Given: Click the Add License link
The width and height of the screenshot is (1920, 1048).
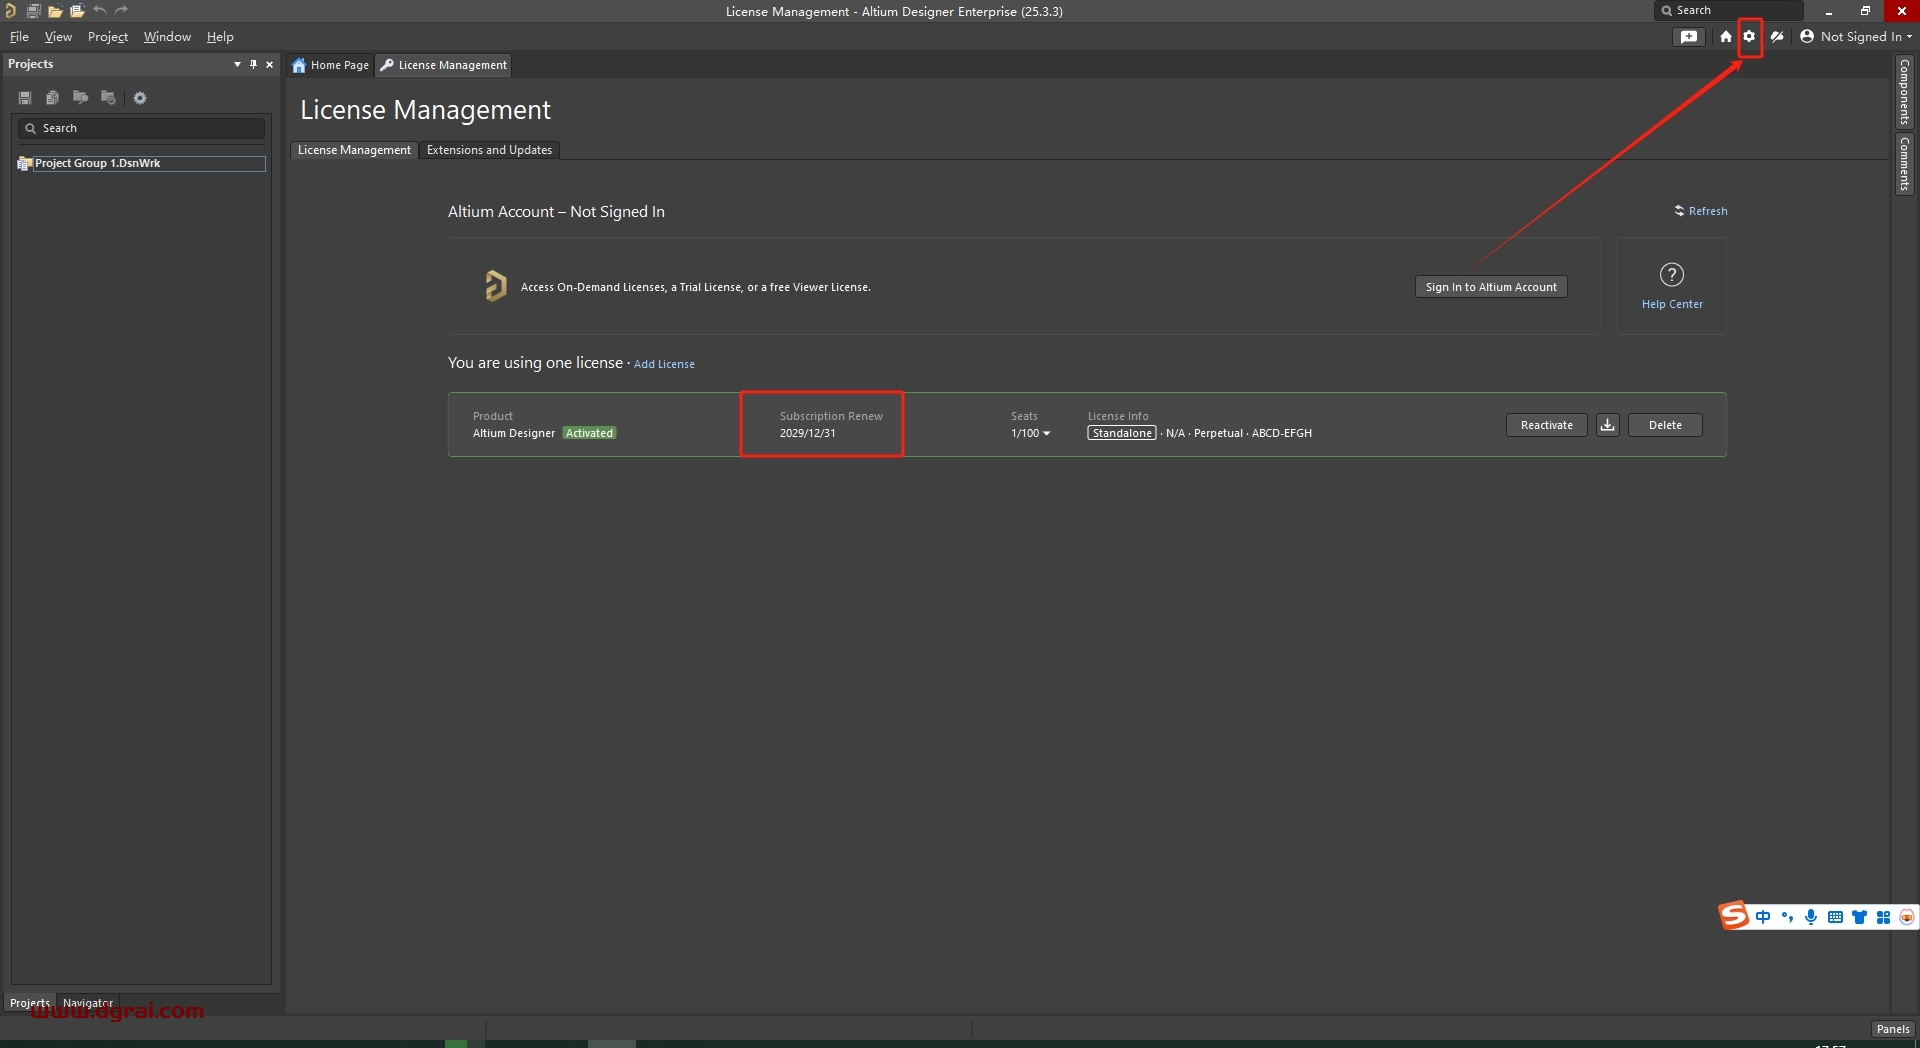Looking at the screenshot, I should click(664, 364).
